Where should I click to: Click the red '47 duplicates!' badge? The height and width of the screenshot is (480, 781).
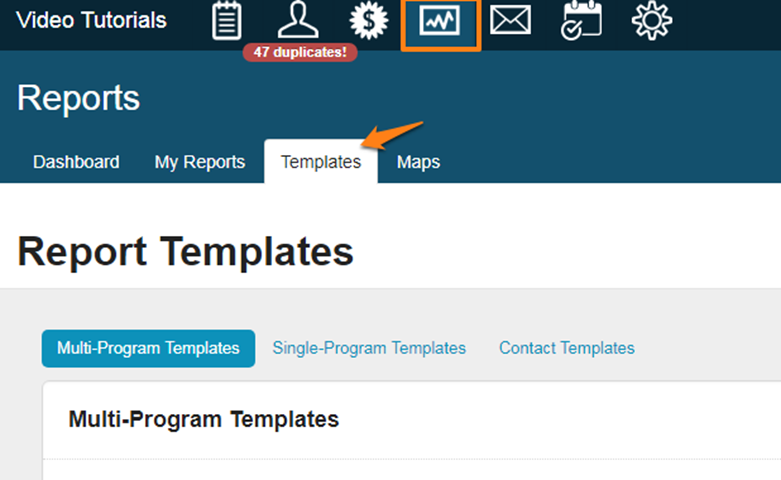point(300,52)
